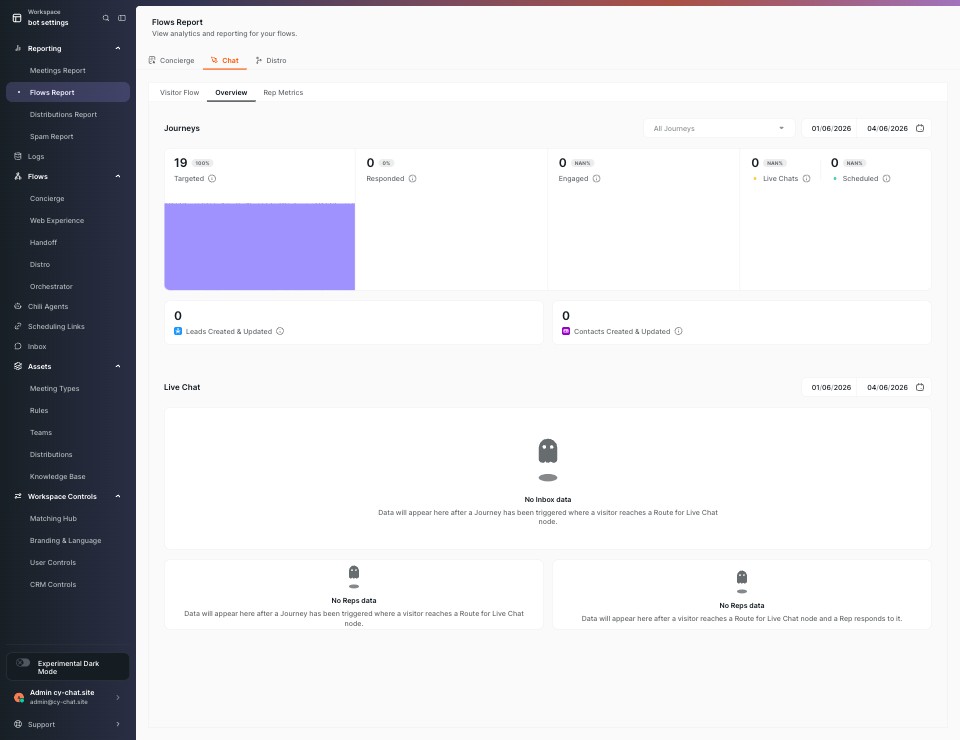This screenshot has height=740, width=960.
Task: Open Spam Report in sidebar
Action: (x=51, y=136)
